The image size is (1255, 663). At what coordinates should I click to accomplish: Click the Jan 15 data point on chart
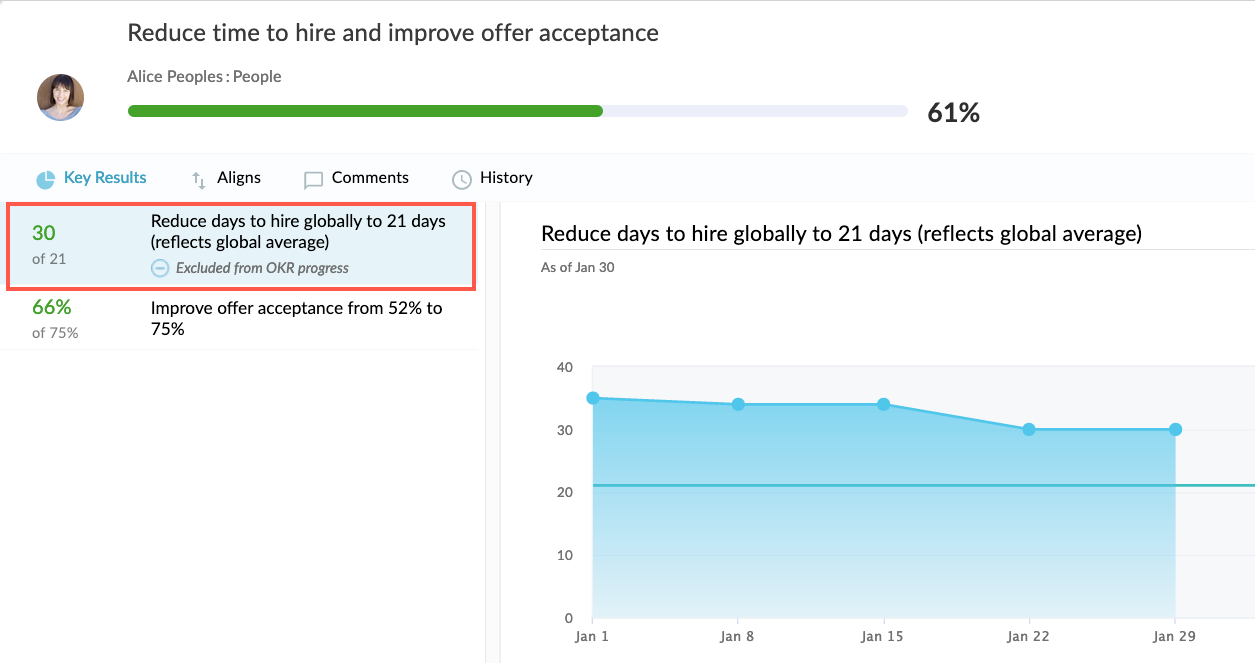(x=884, y=404)
